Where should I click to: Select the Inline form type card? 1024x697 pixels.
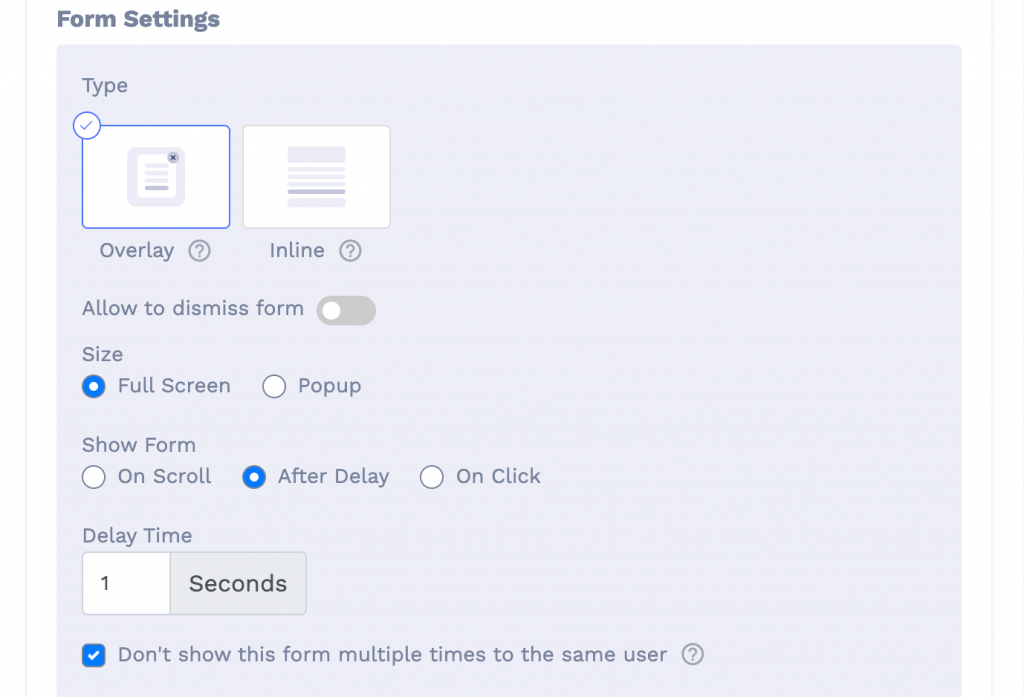coord(317,176)
